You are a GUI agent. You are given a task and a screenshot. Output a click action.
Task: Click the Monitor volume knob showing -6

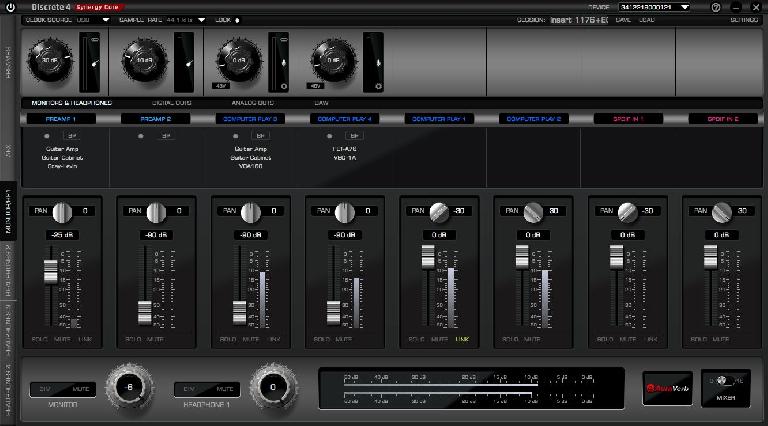[x=129, y=387]
